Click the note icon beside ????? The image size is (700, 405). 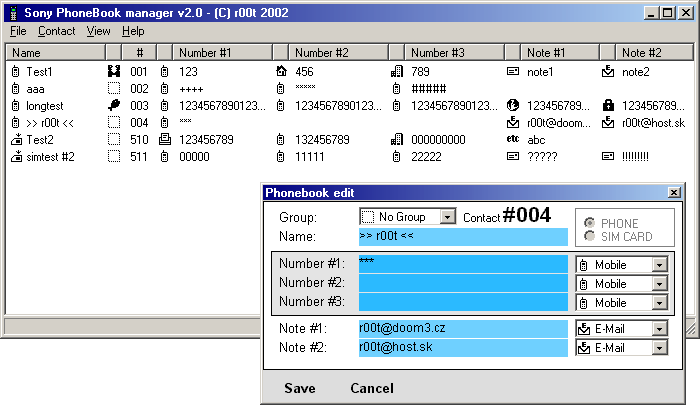coord(513,156)
